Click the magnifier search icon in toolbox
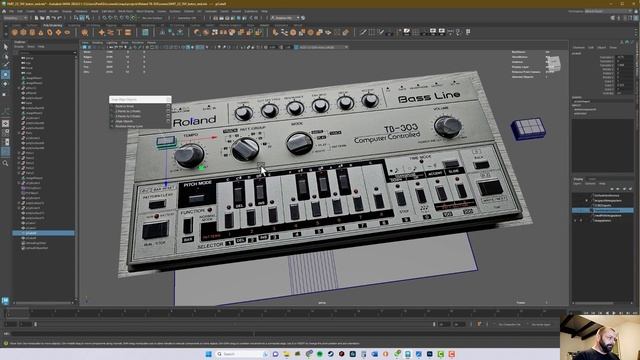 [x=5, y=163]
